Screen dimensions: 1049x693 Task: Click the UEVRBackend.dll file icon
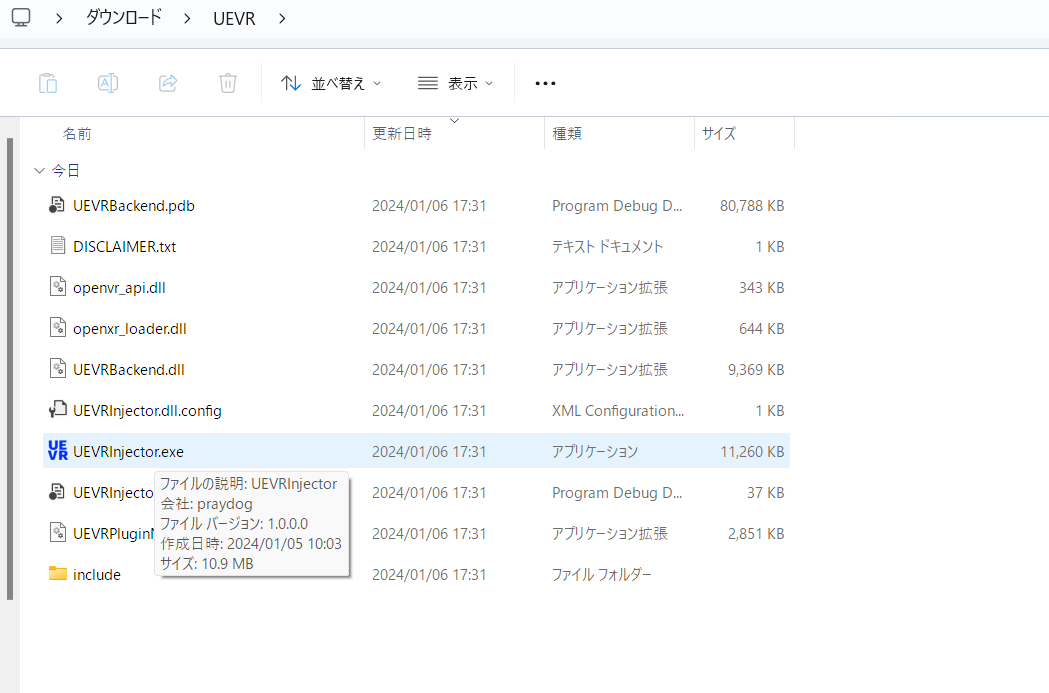(58, 369)
